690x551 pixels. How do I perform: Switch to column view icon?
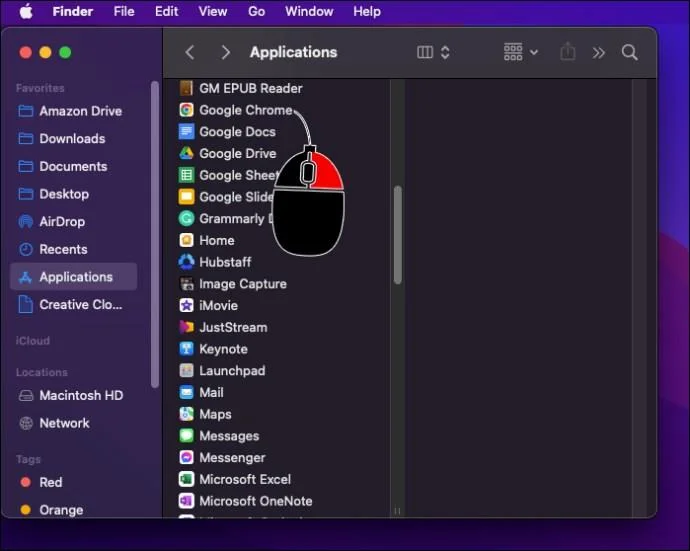tap(425, 52)
